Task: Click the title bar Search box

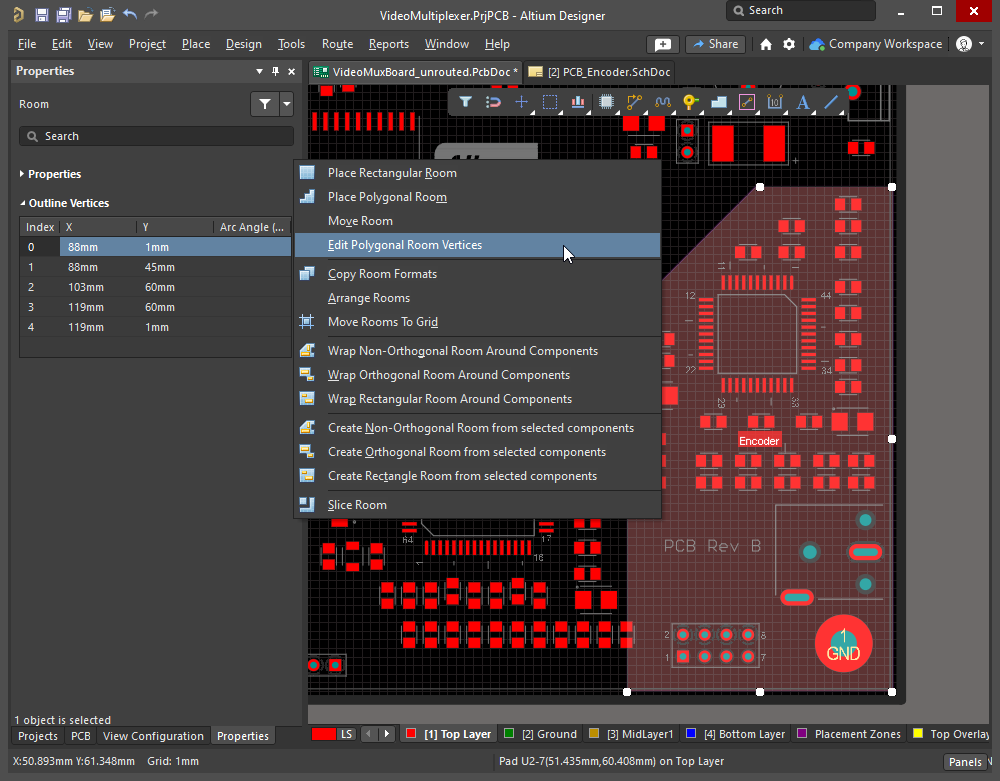Action: point(801,11)
